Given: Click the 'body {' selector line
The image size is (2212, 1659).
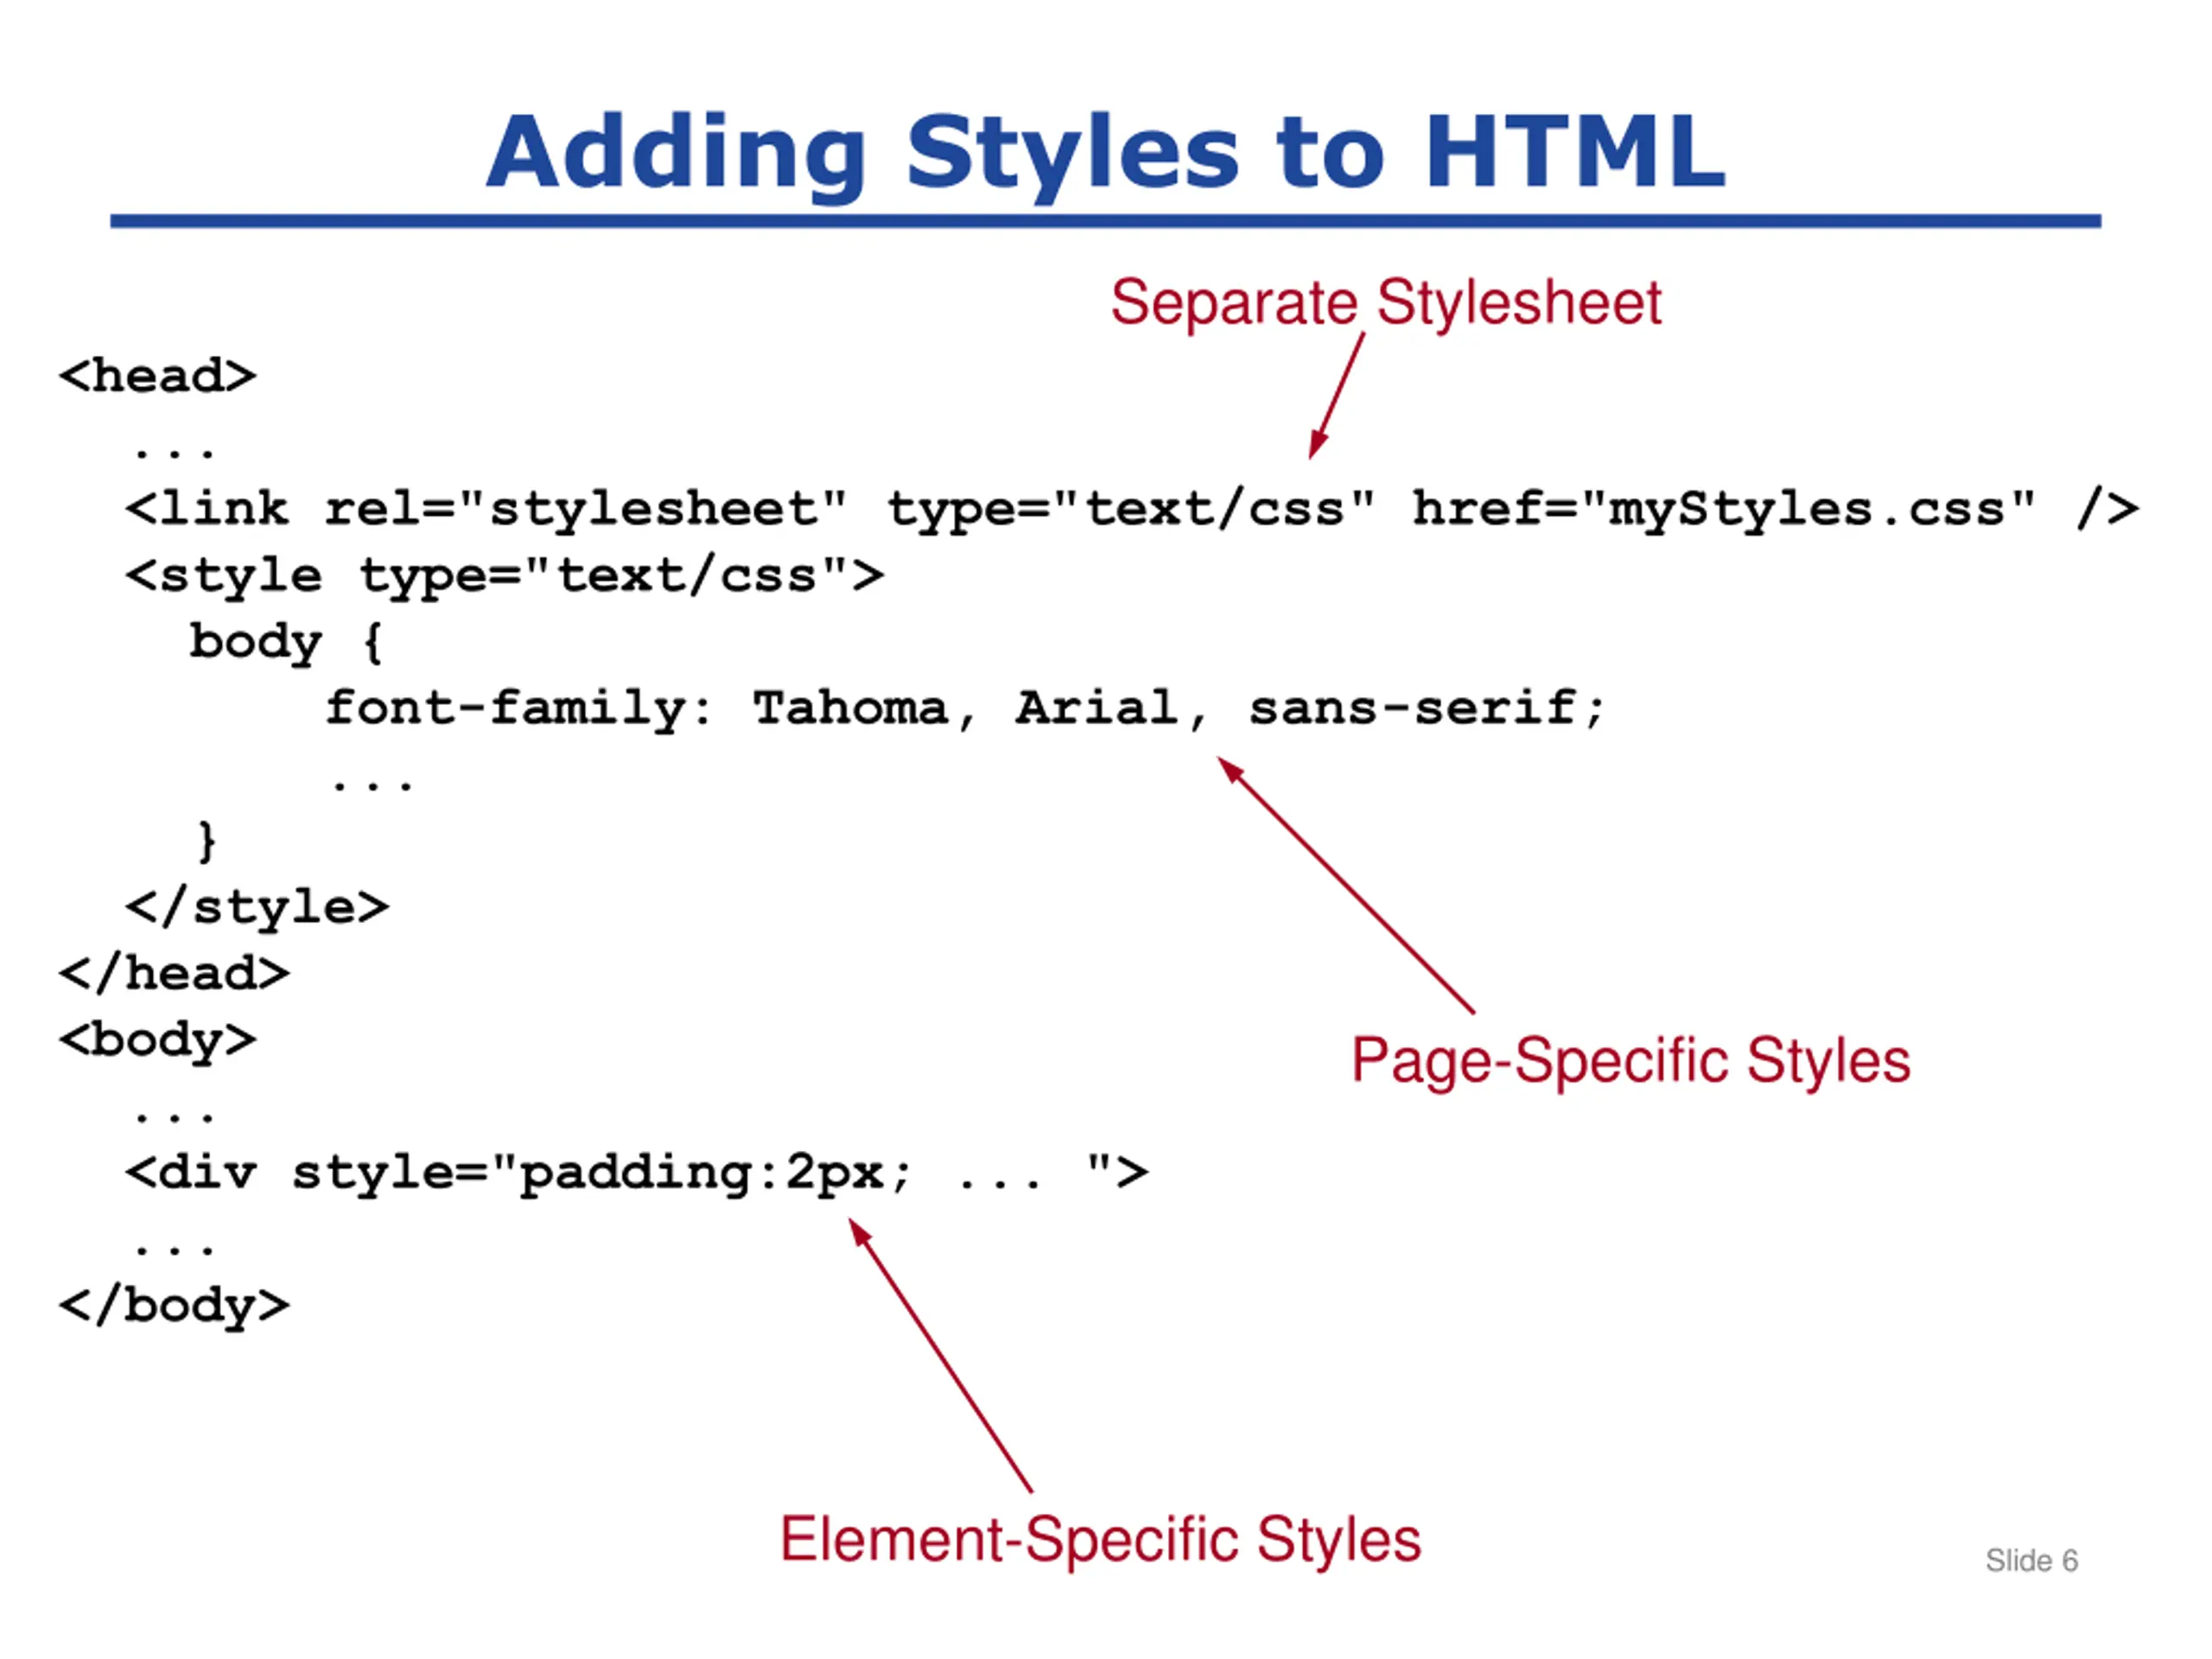Looking at the screenshot, I should [286, 642].
